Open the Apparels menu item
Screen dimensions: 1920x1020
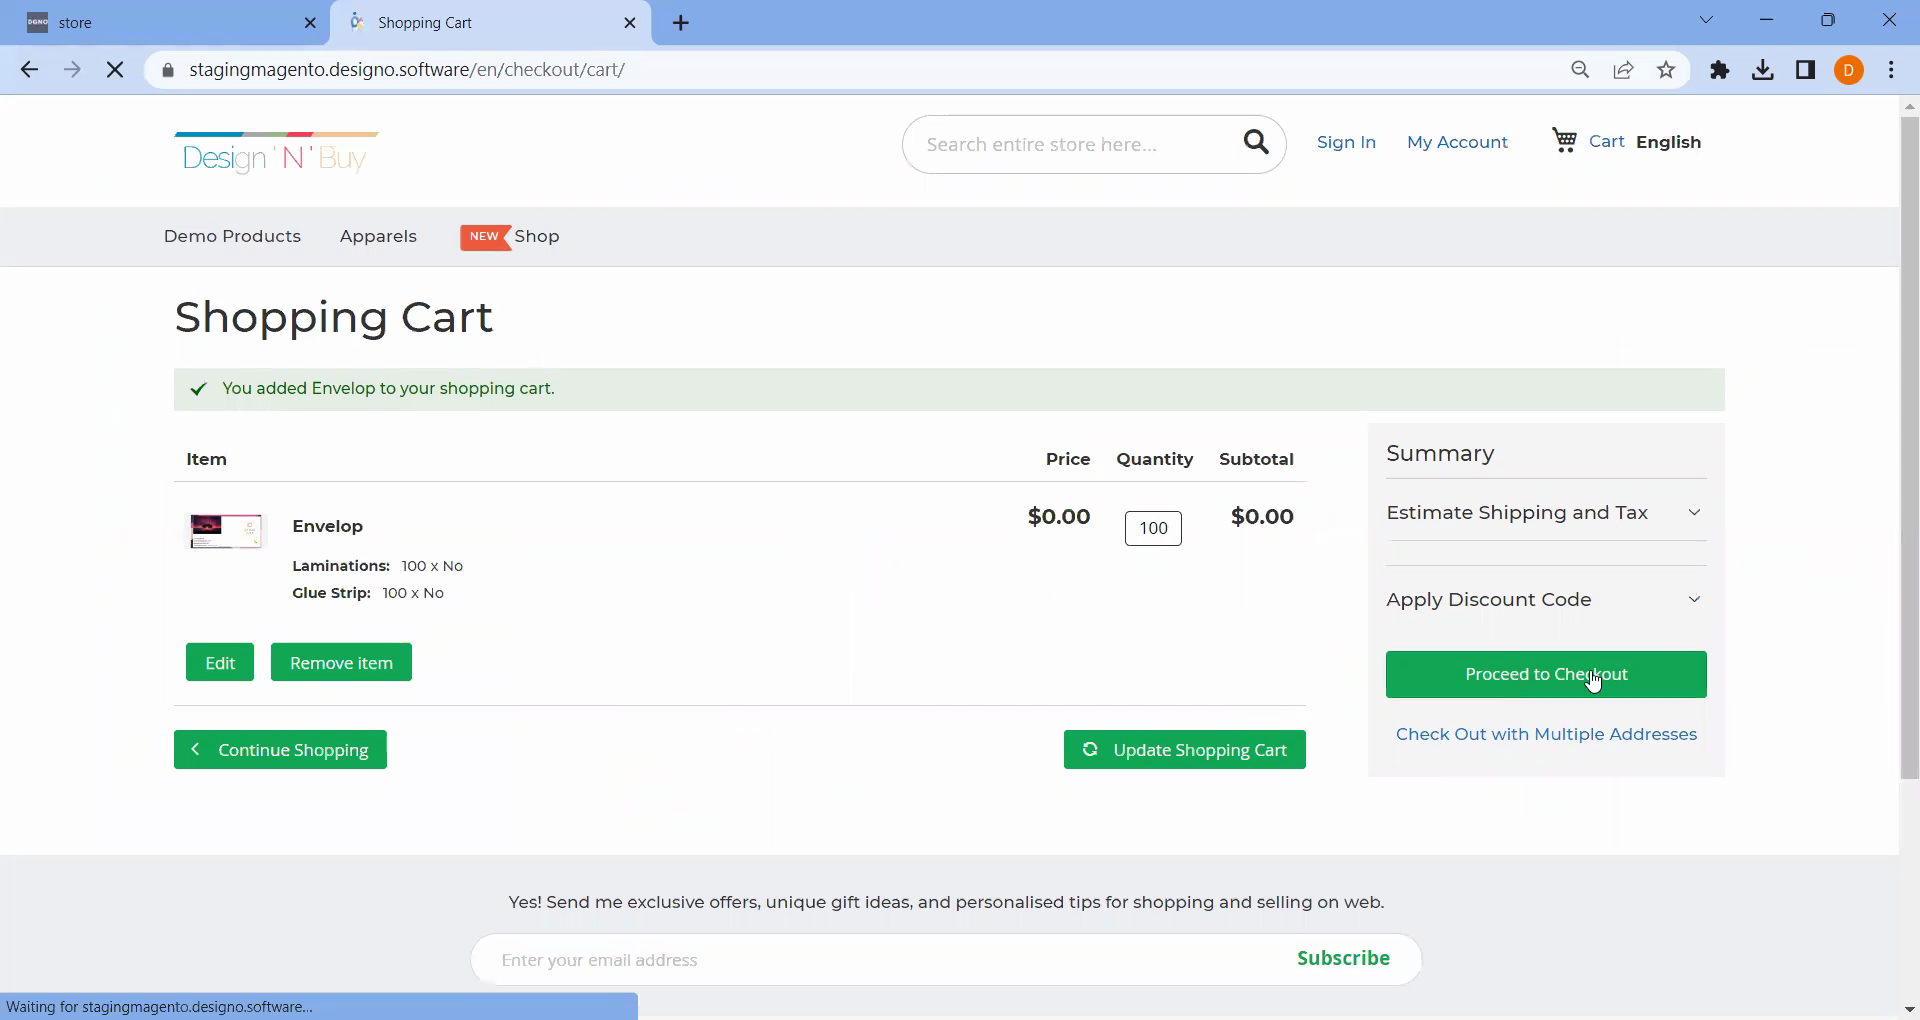(378, 237)
